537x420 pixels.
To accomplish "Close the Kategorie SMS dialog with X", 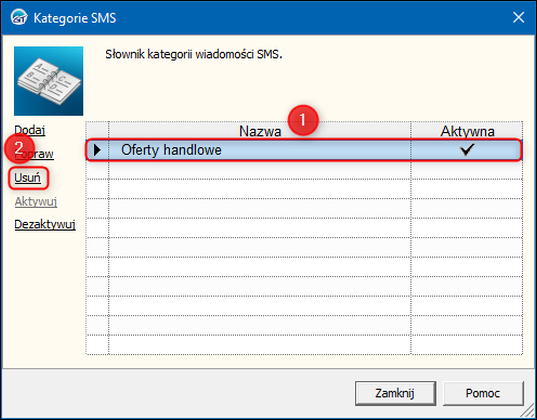I will pos(519,17).
